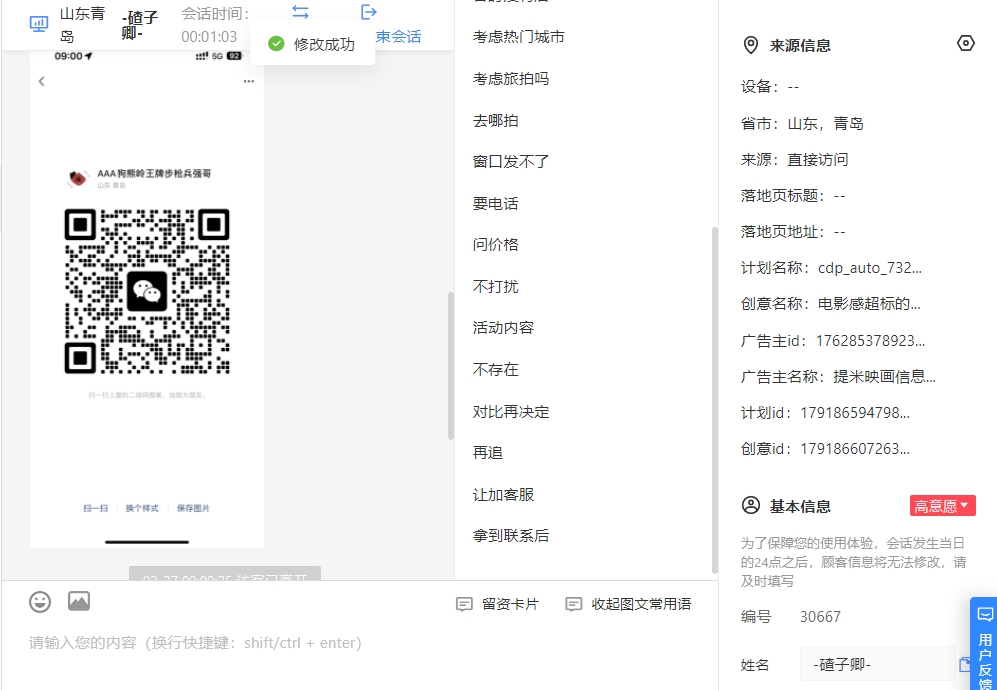The image size is (997, 690).
Task: Click 换个样式 in the screenshot
Action: (141, 508)
